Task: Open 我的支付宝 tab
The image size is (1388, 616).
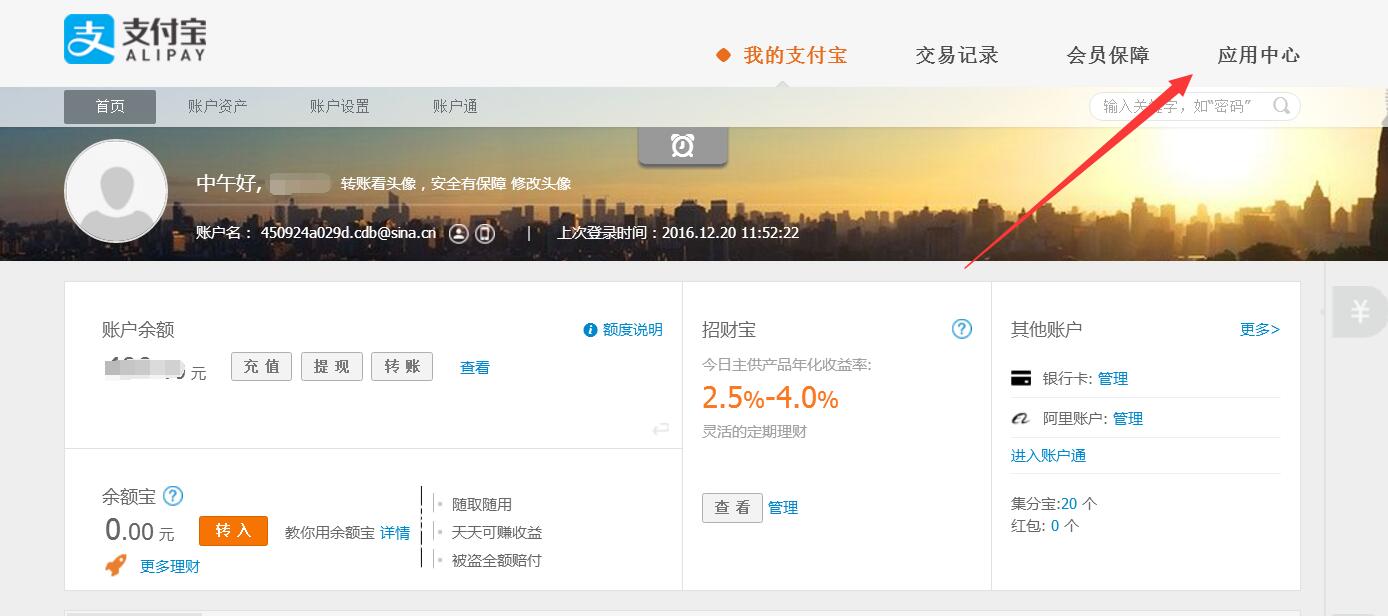Action: click(795, 55)
